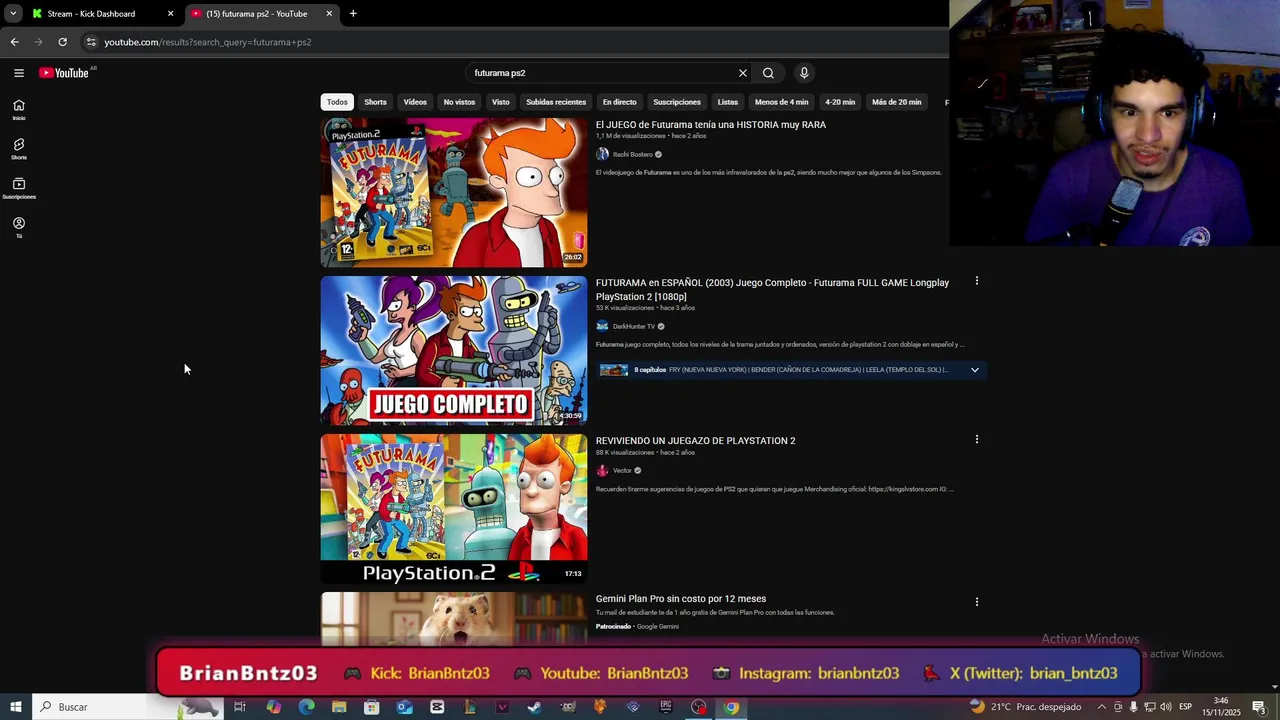
Task: Open the PlayStation 2 Futurama thumbnail by Vector
Action: coord(454,509)
